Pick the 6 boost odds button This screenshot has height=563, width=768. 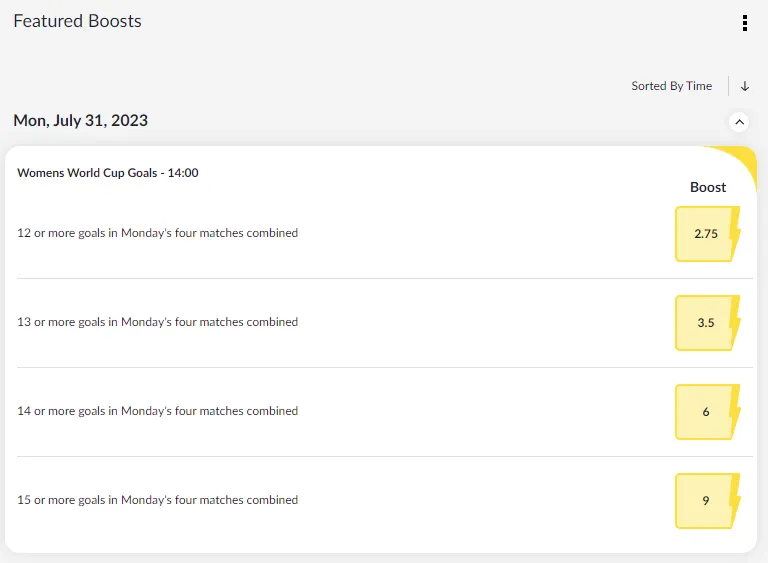[705, 412]
